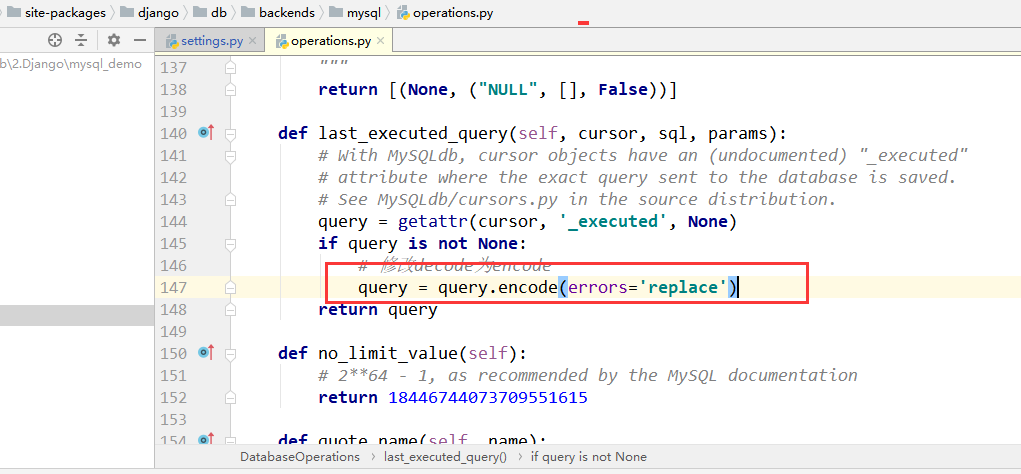
Task: Collapse last_executed_query function fold at line 140
Action: (230, 134)
